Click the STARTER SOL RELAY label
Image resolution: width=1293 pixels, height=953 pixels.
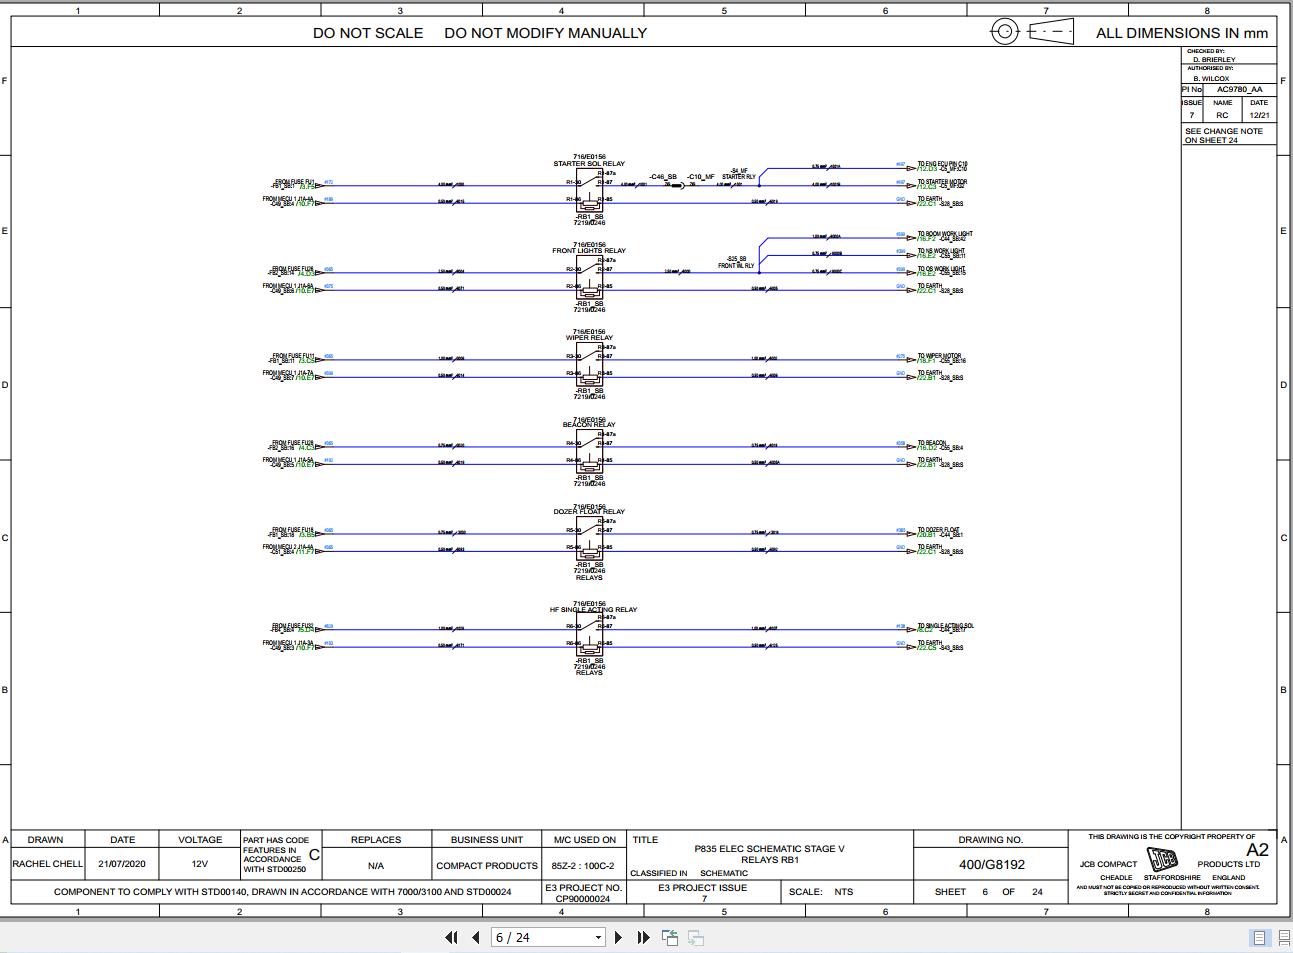pos(589,164)
